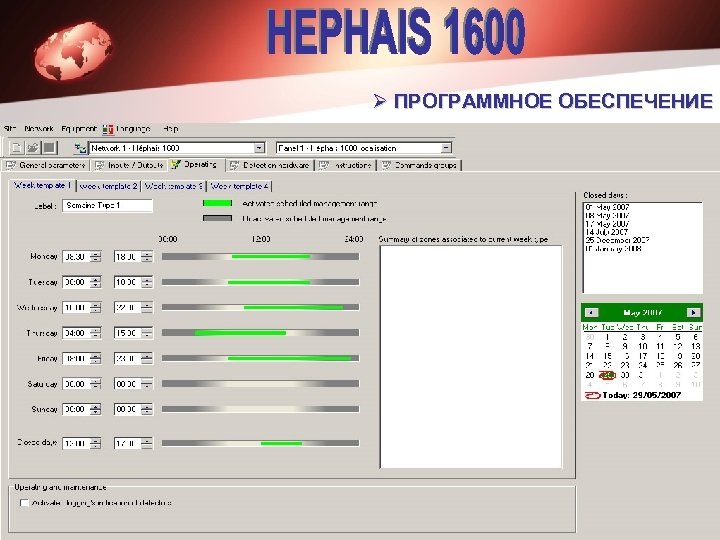Select Week template 4 tab

239,186
